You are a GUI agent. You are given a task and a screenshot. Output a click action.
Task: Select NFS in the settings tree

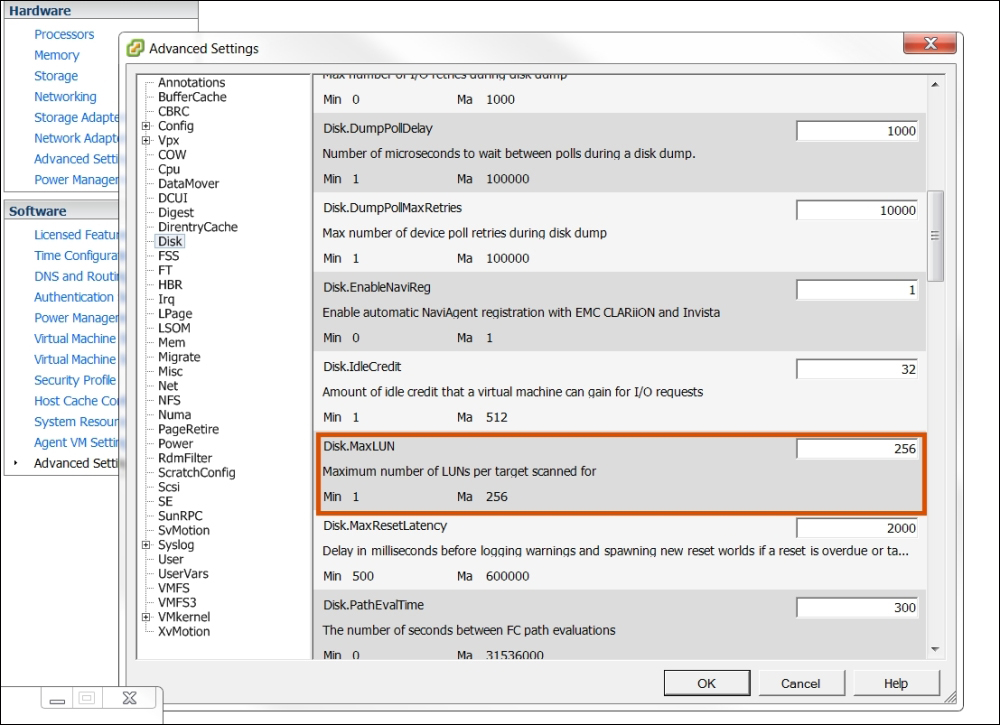point(169,400)
